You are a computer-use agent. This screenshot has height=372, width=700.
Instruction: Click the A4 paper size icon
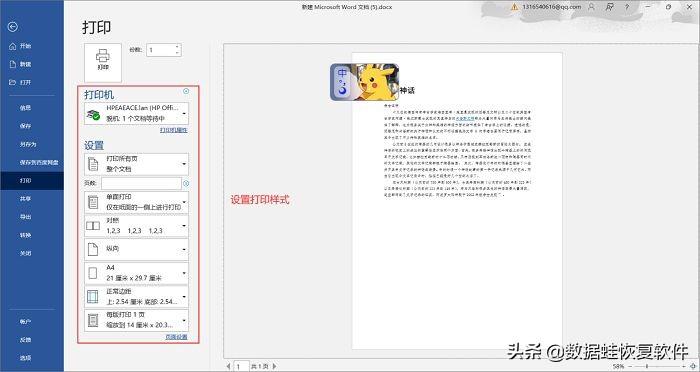click(93, 273)
